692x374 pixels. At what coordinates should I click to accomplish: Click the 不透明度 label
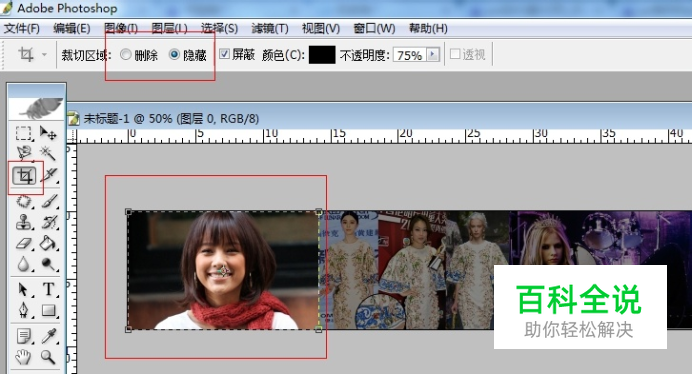(x=365, y=55)
